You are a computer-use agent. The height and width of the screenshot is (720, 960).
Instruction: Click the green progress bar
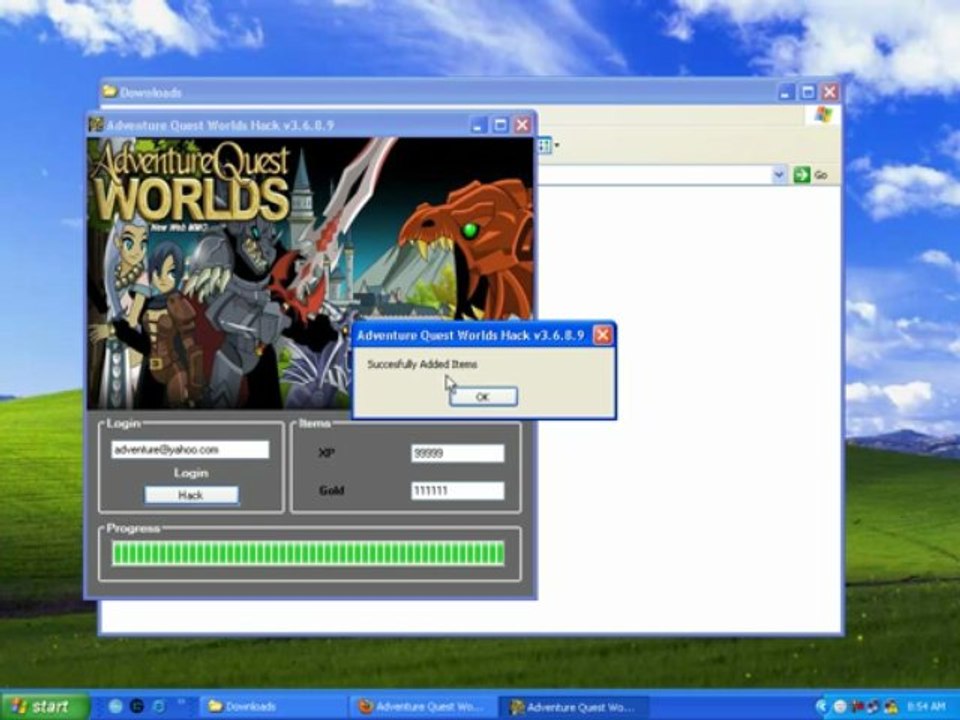pos(308,553)
